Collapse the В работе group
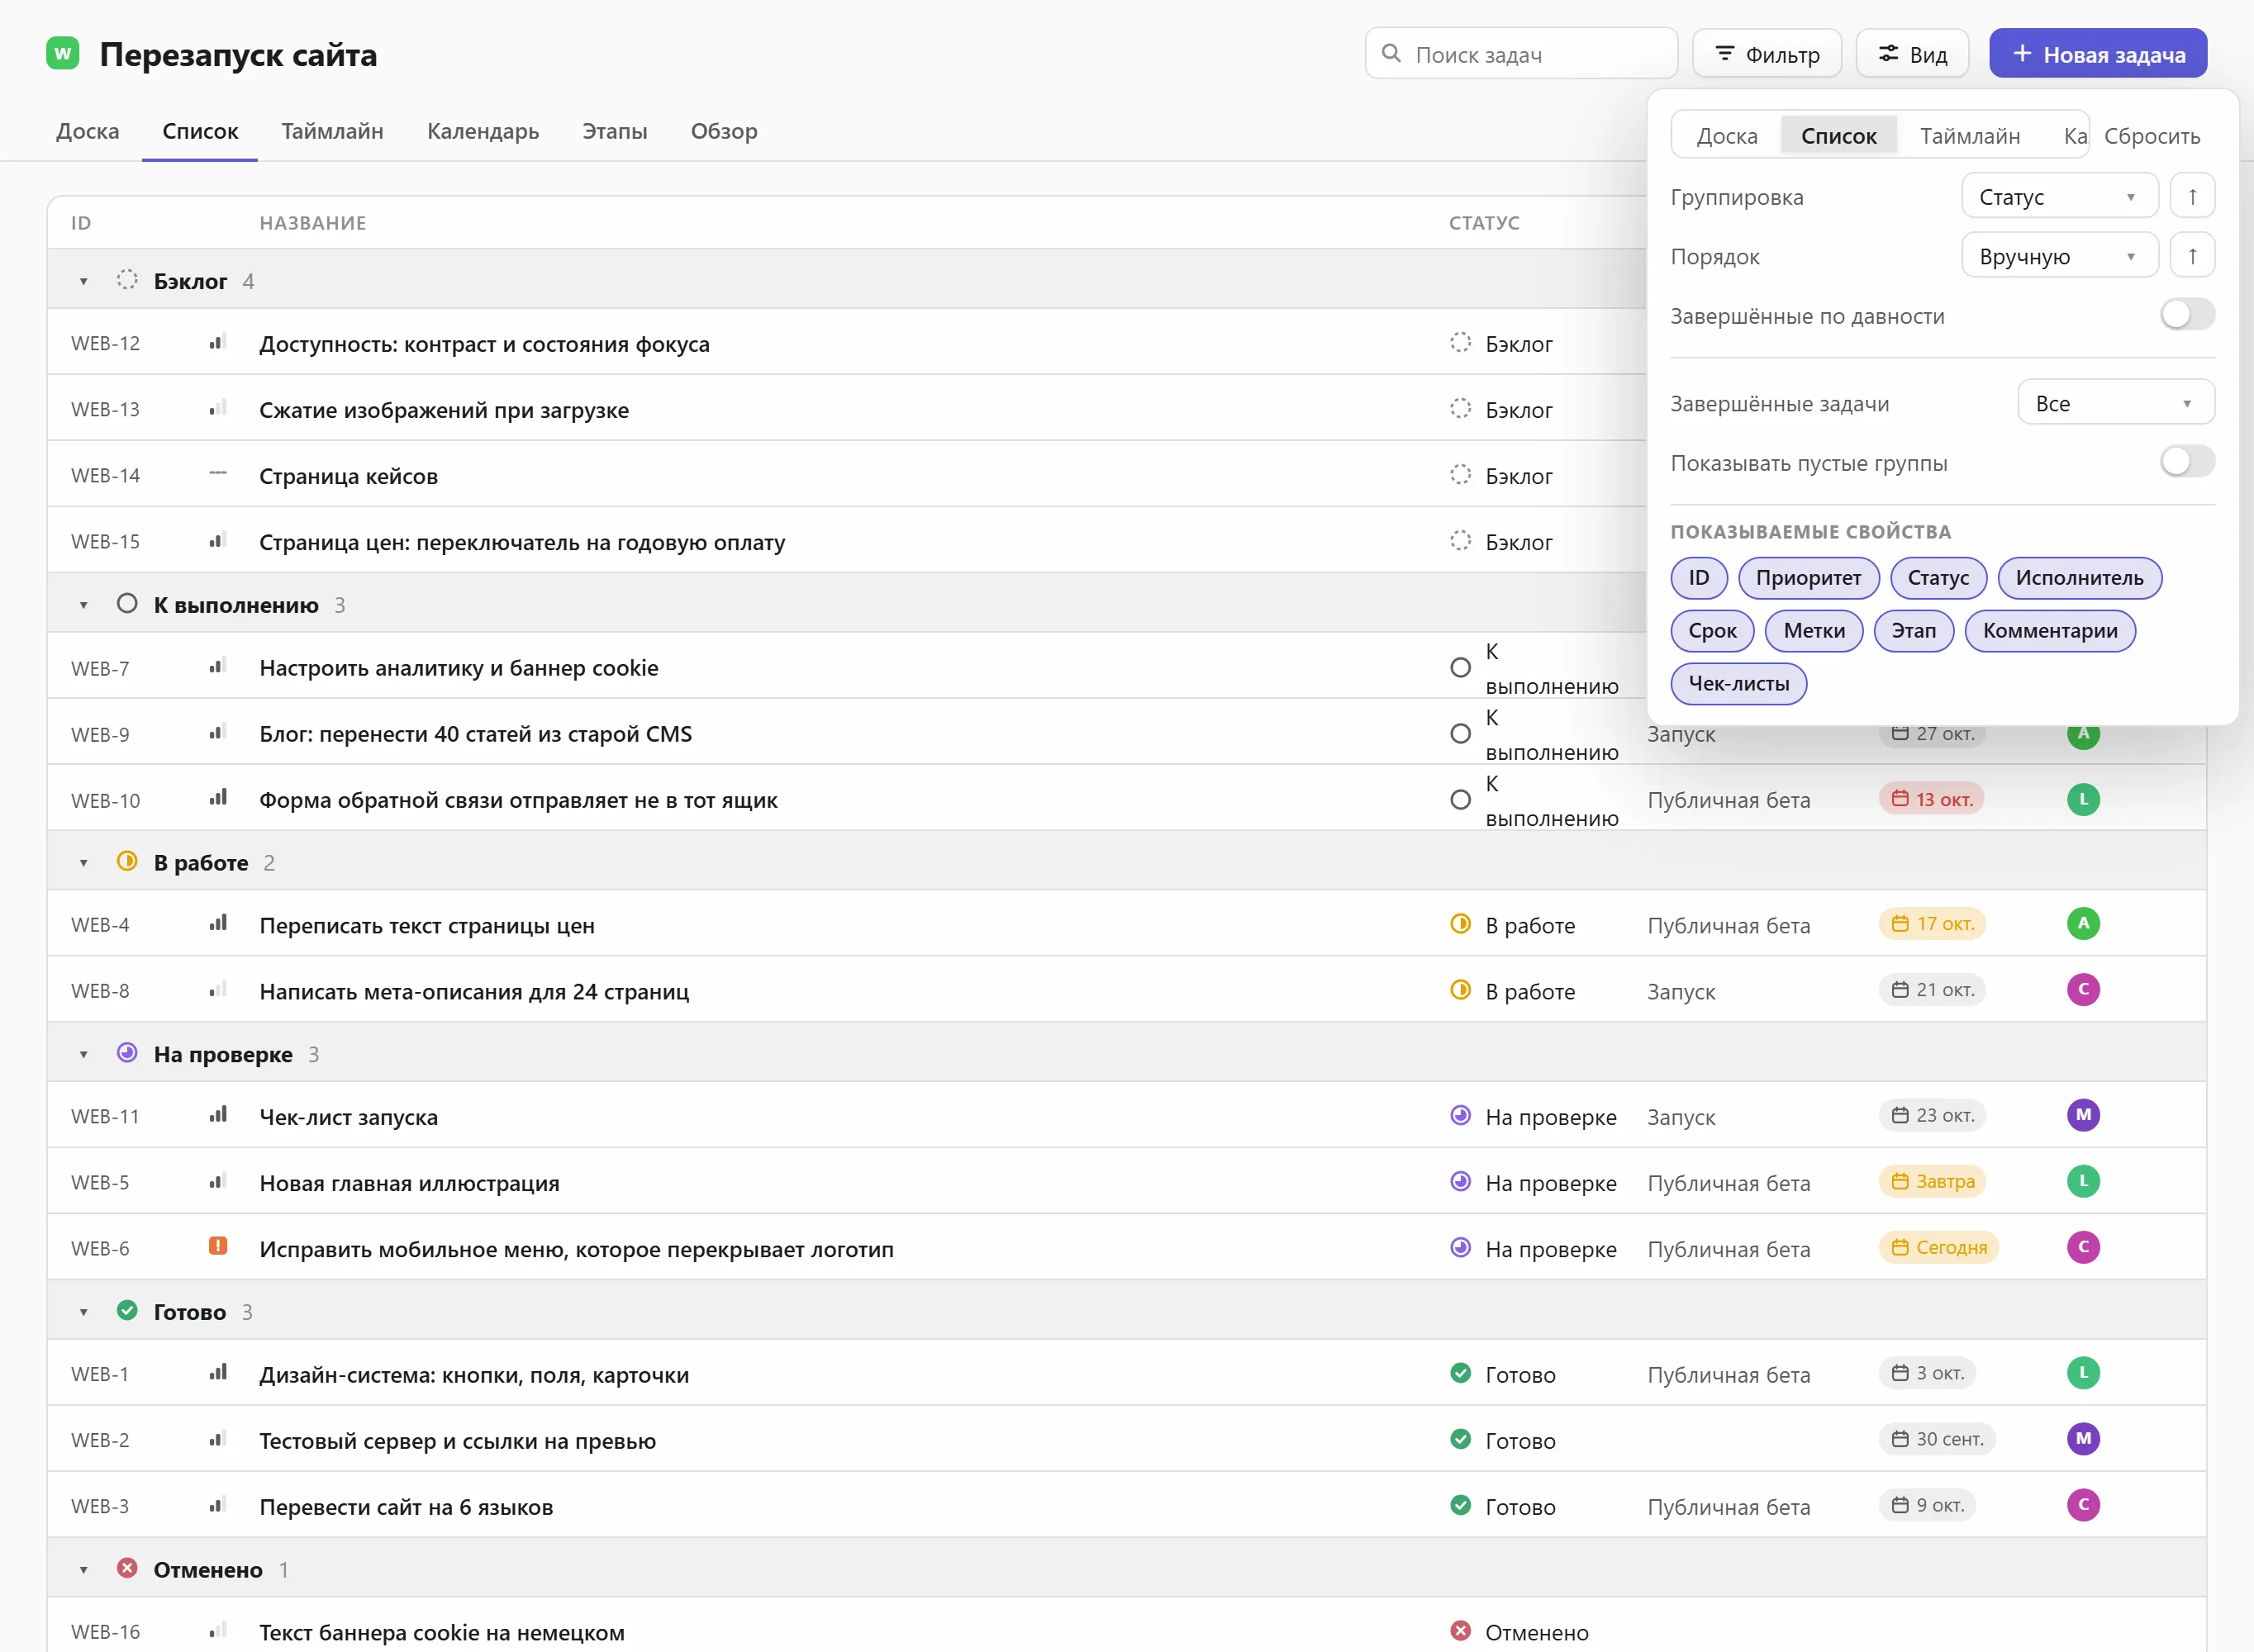The height and width of the screenshot is (1652, 2254). pos(84,863)
